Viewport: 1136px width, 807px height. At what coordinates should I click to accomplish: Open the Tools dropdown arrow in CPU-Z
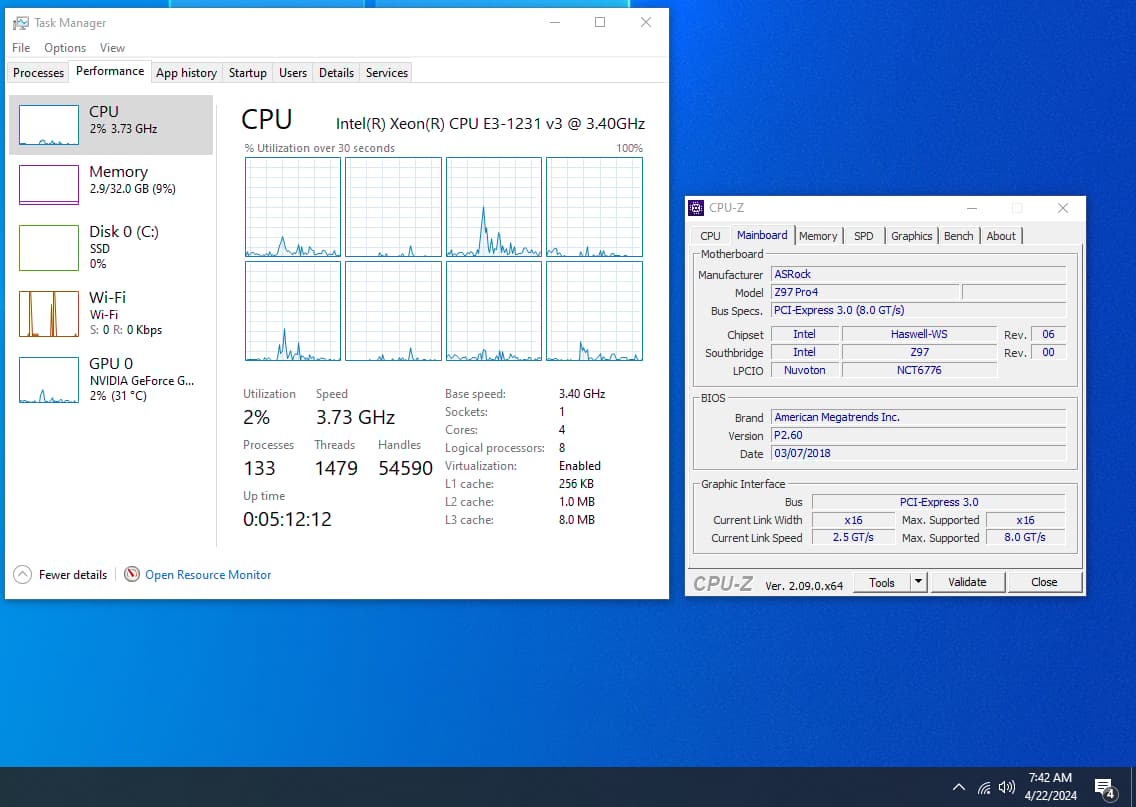pyautogui.click(x=919, y=582)
